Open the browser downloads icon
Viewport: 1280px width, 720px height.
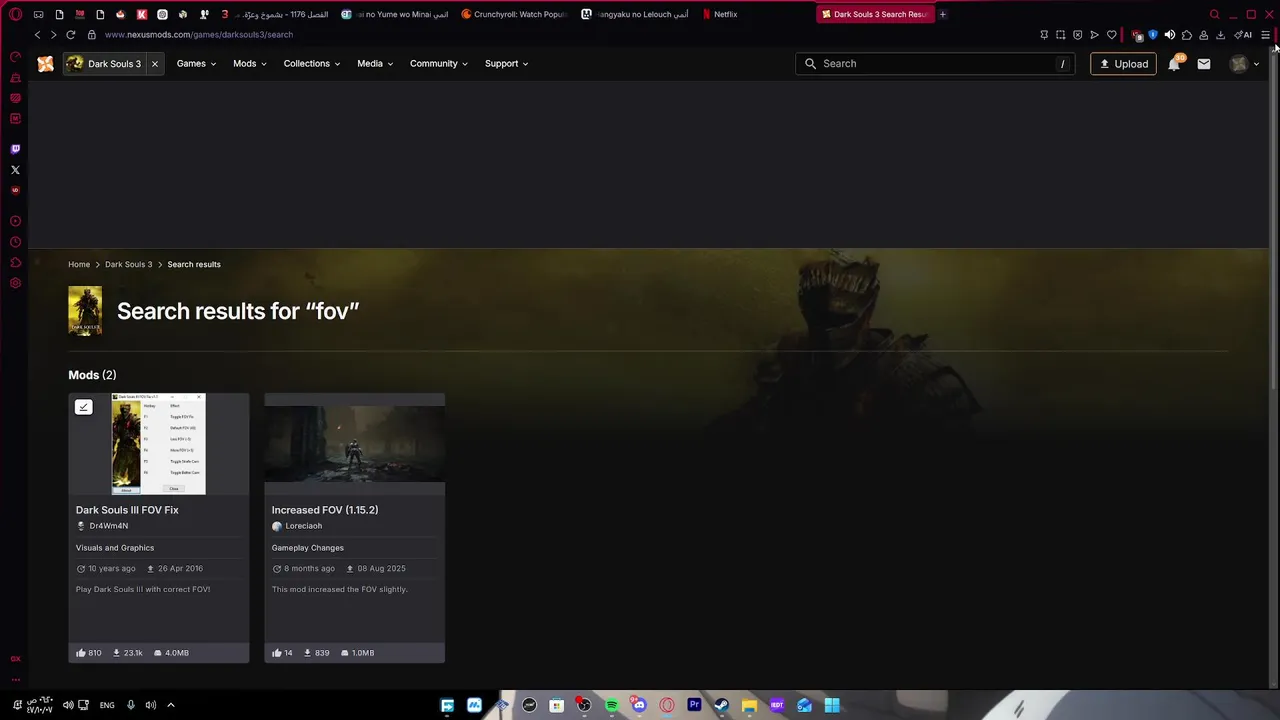point(1220,35)
